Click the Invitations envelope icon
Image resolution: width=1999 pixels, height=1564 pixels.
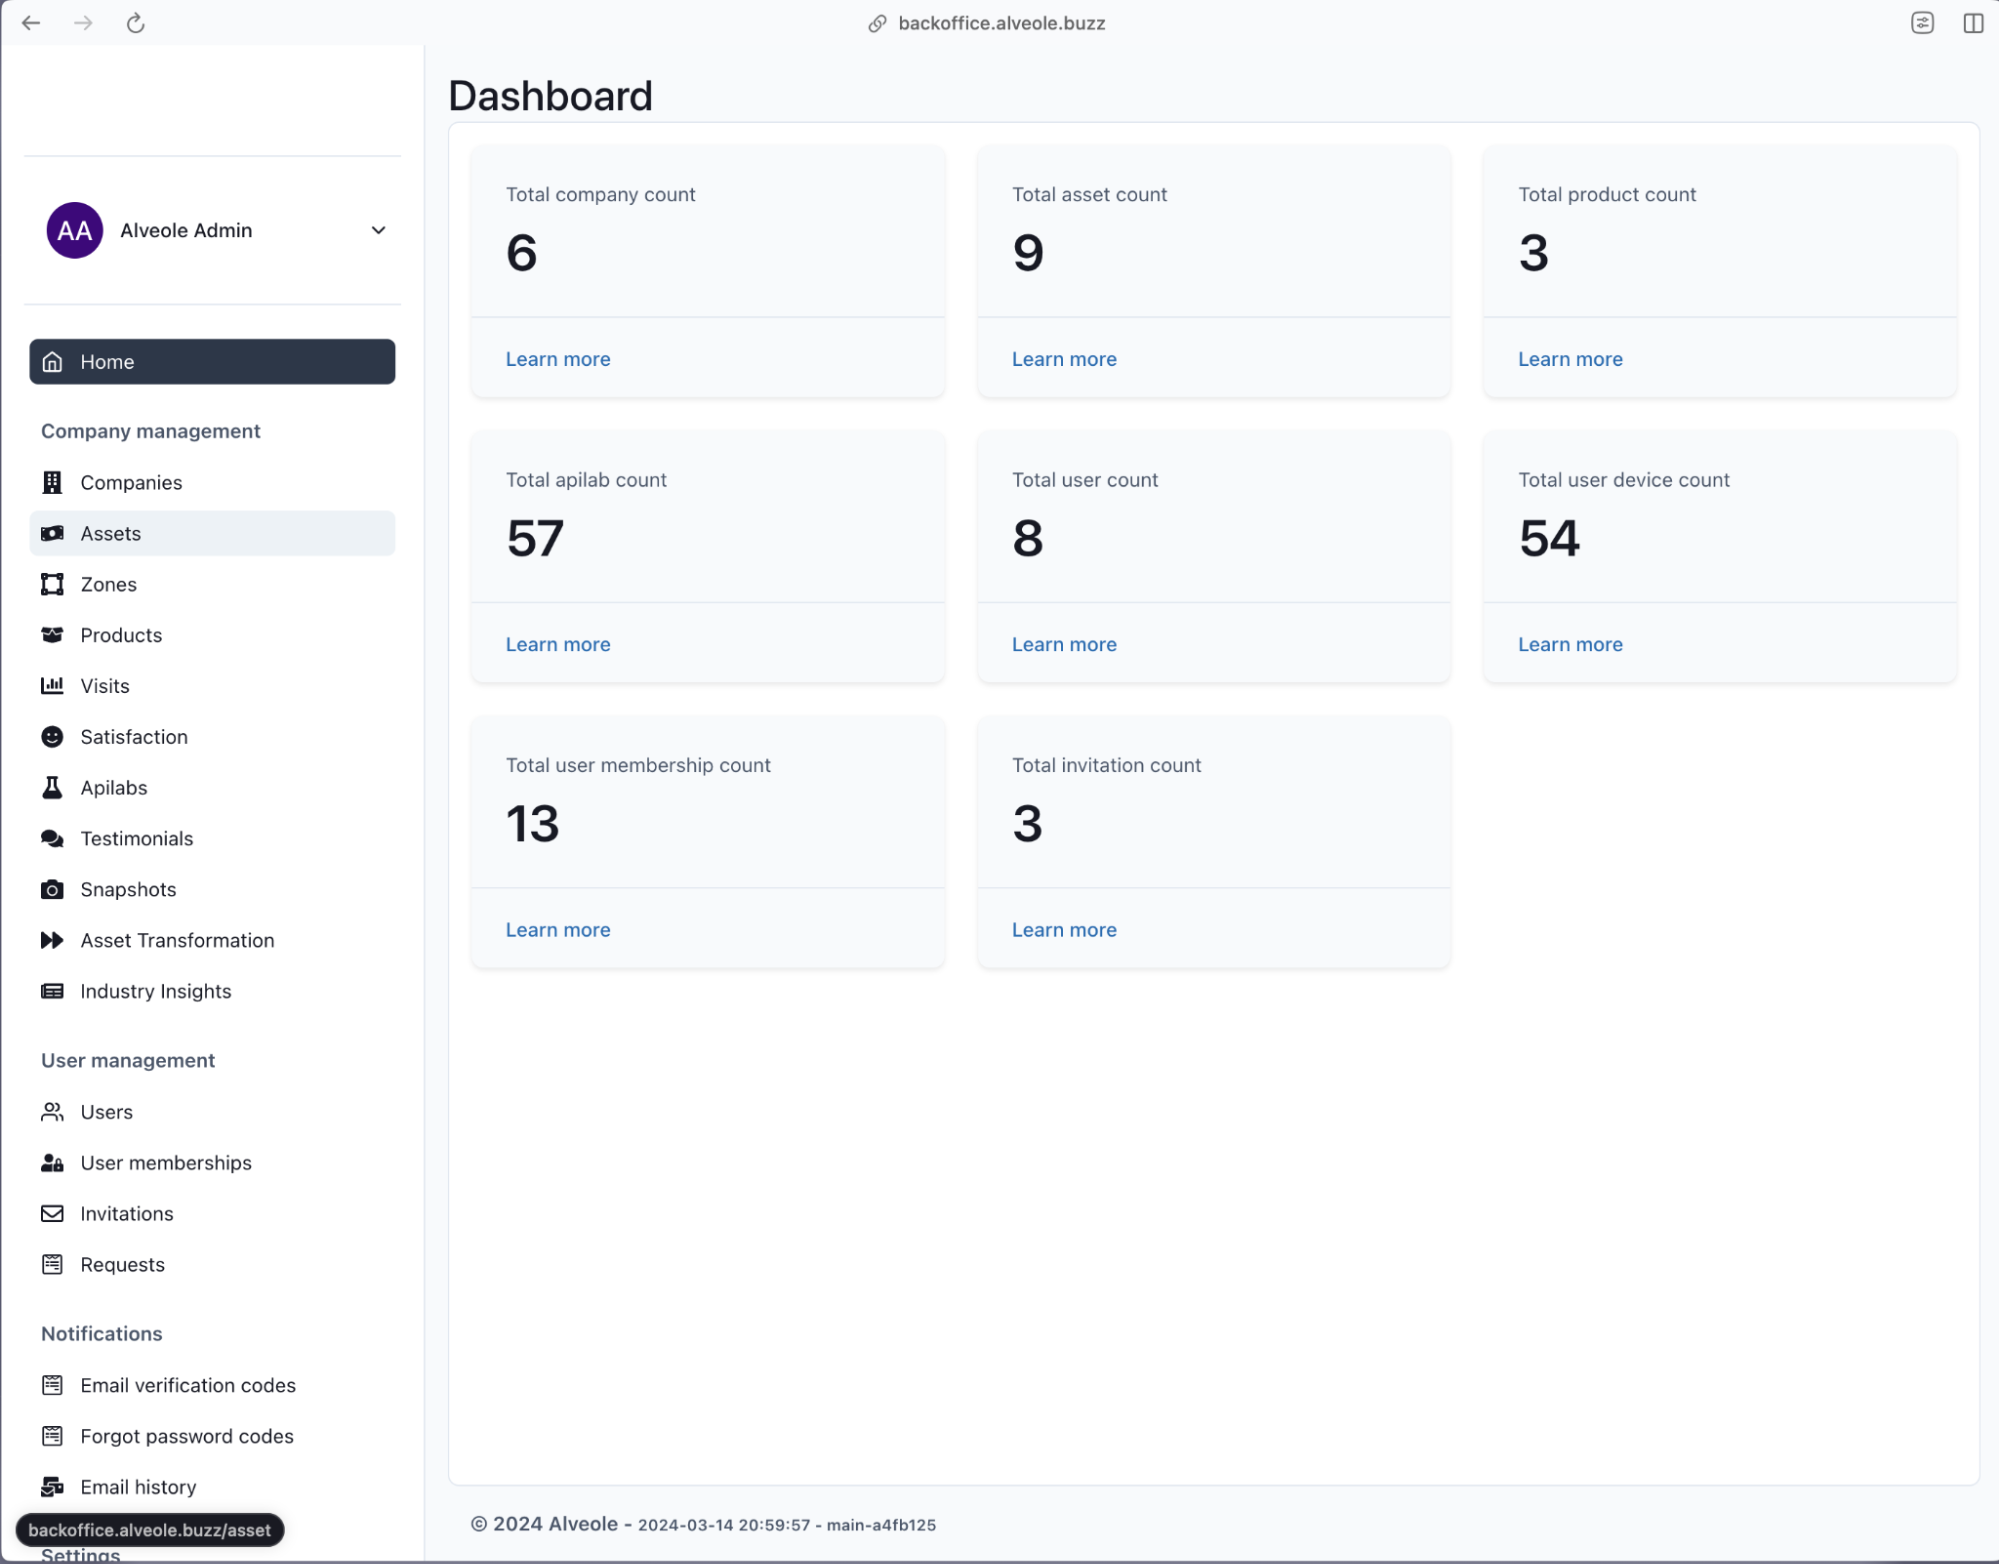[x=52, y=1213]
